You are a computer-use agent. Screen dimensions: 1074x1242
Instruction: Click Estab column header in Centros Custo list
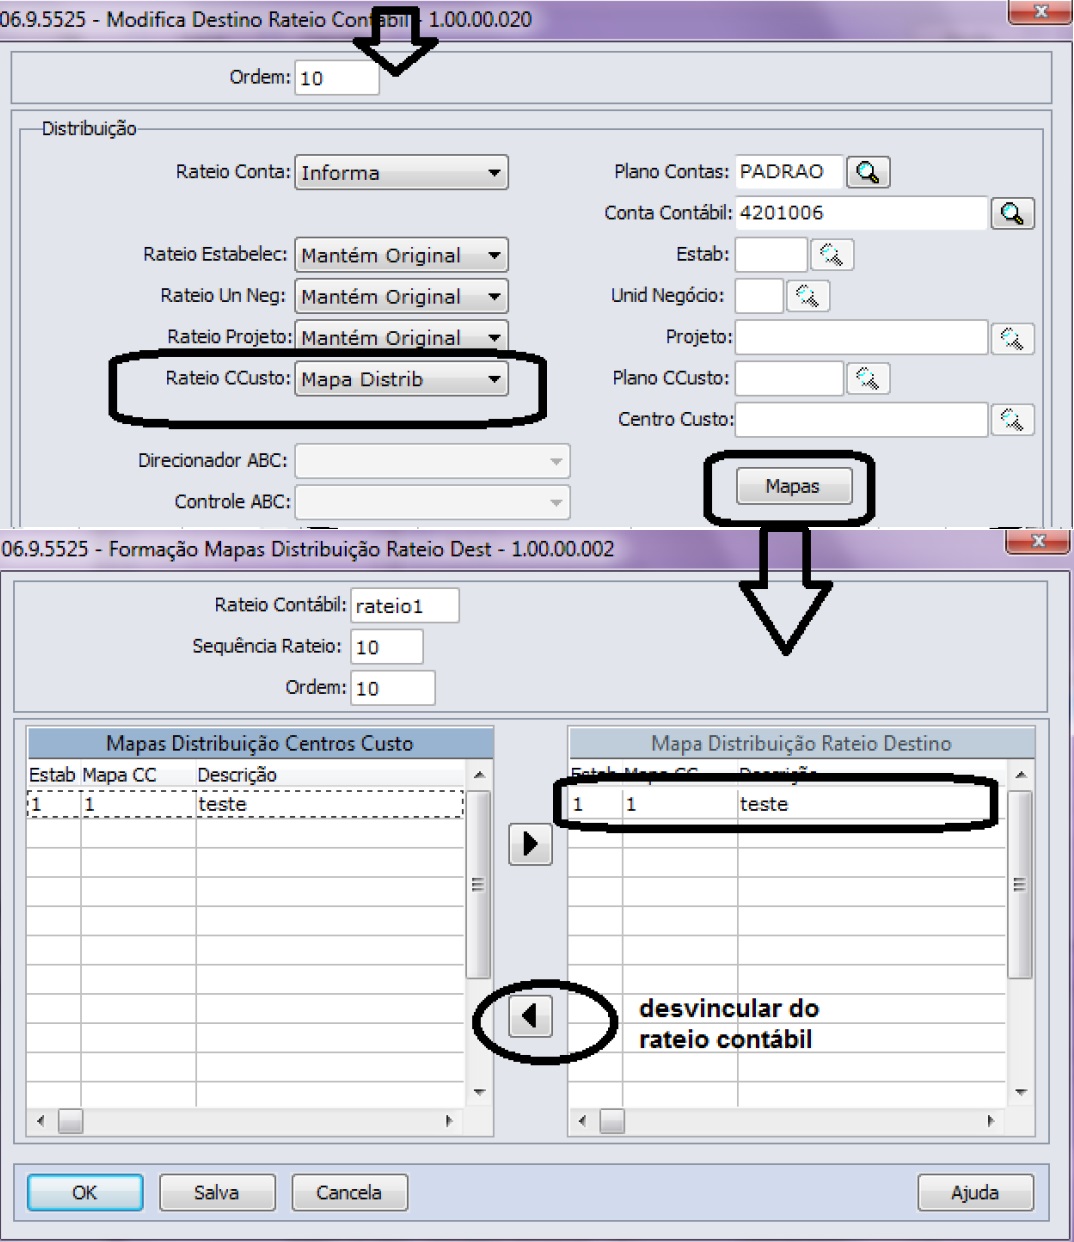click(53, 775)
